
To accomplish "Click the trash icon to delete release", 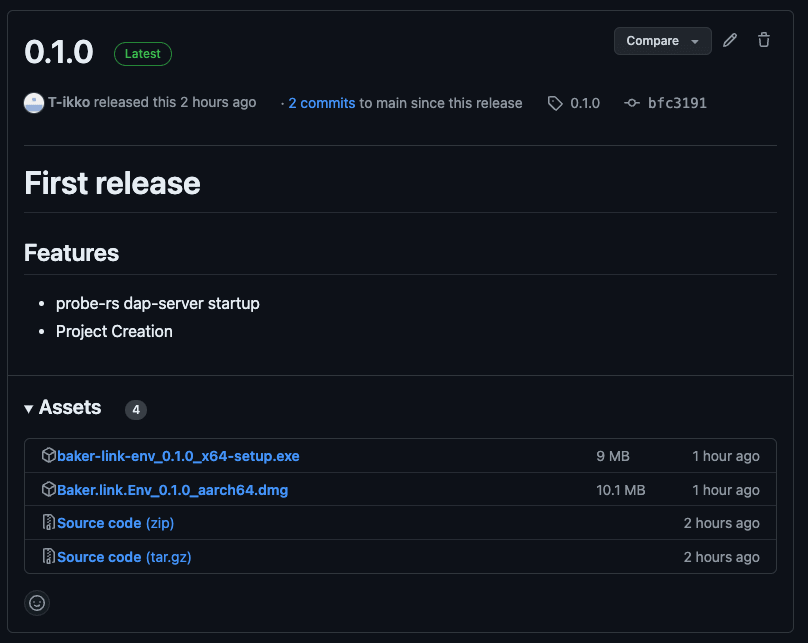I will [763, 40].
